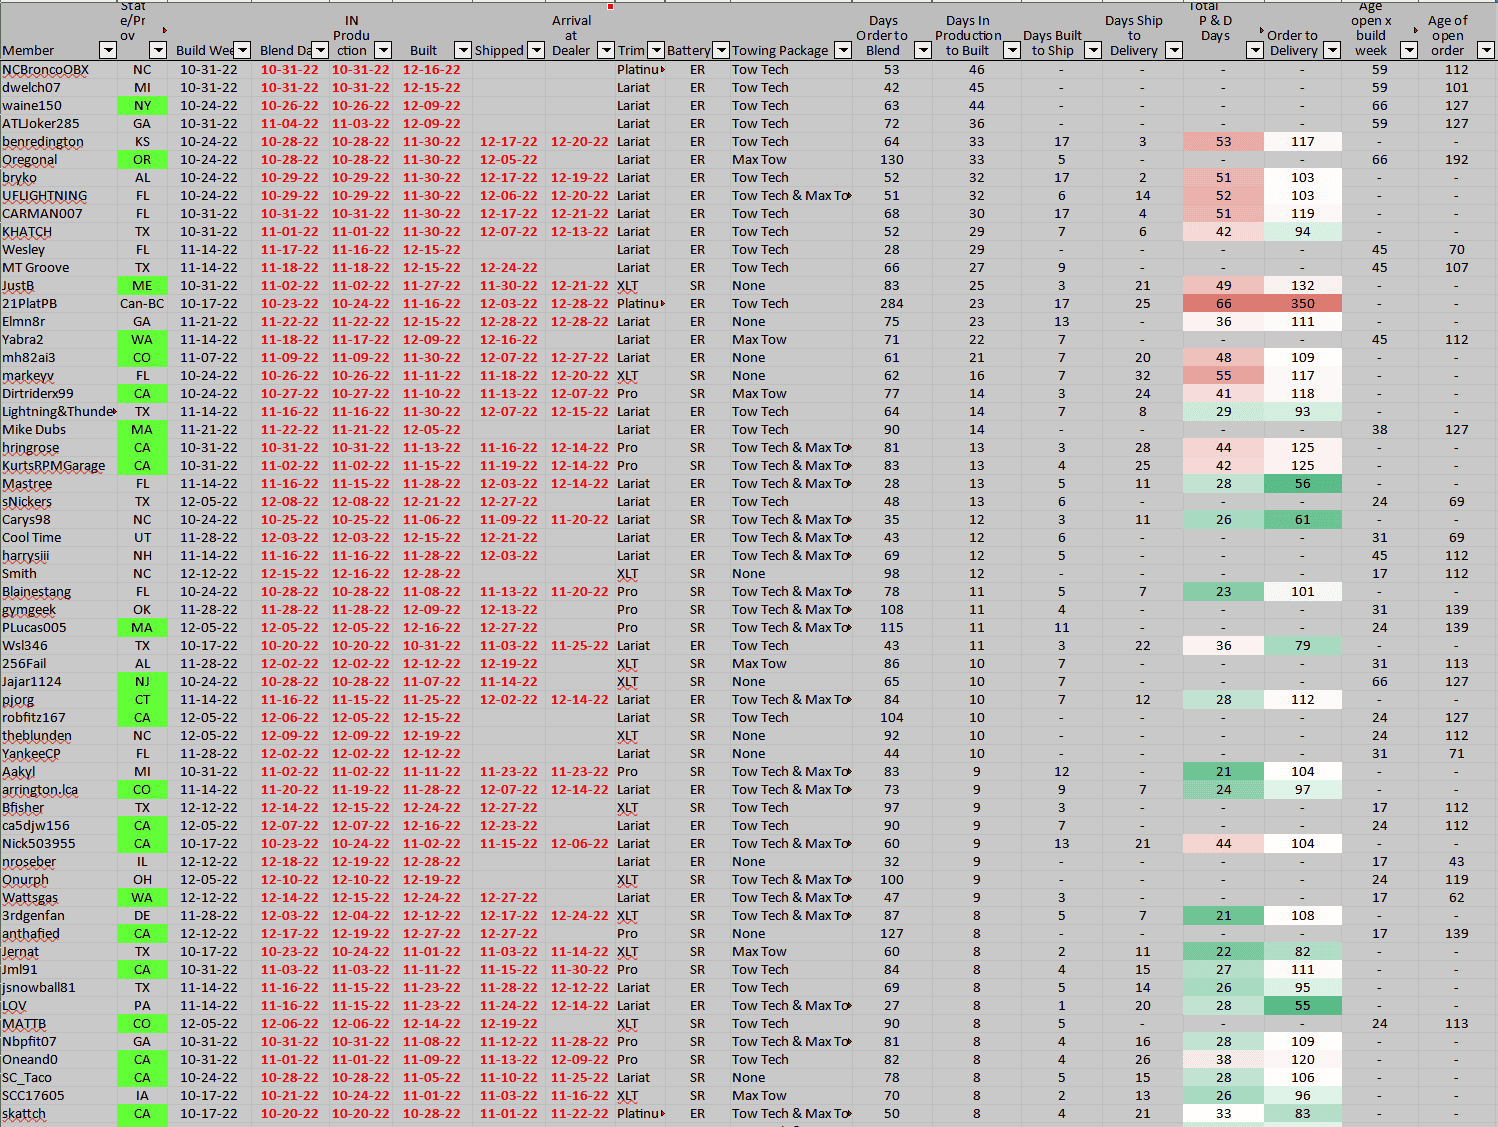1498x1127 pixels.
Task: Select the dark red 350 Order to Delivery cell
Action: [x=1302, y=304]
